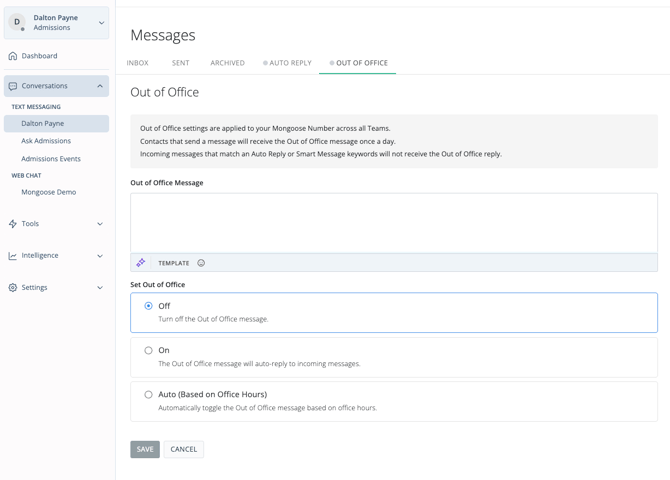Image resolution: width=670 pixels, height=480 pixels.
Task: Click inside the Out of Office Message field
Action: pyautogui.click(x=394, y=222)
